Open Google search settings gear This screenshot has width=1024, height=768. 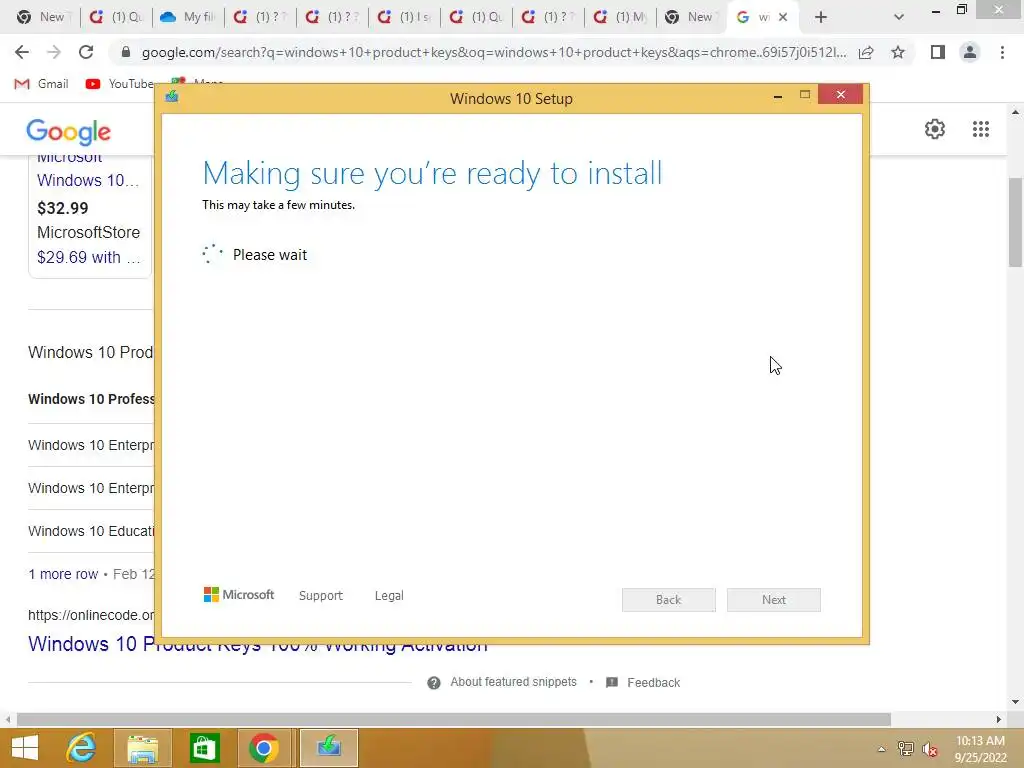click(935, 129)
